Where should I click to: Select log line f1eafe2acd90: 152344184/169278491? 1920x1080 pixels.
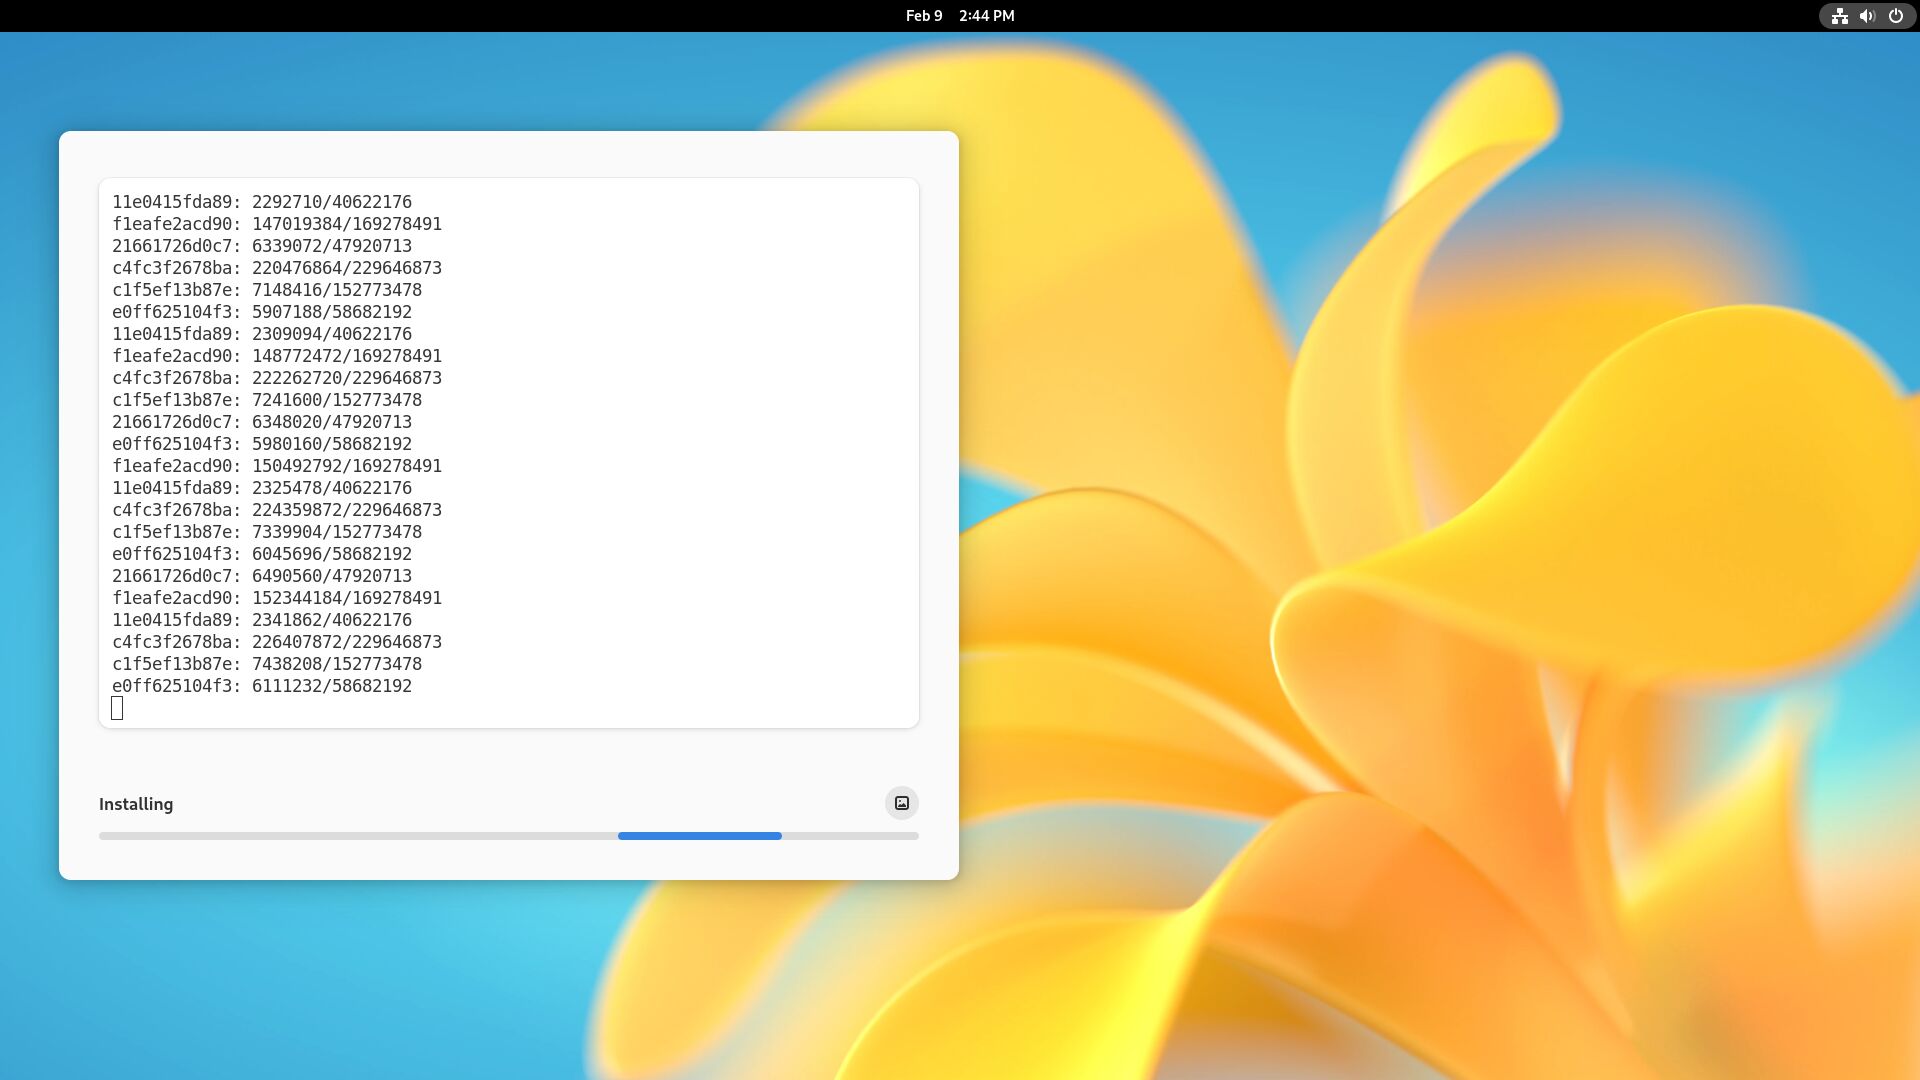point(277,598)
